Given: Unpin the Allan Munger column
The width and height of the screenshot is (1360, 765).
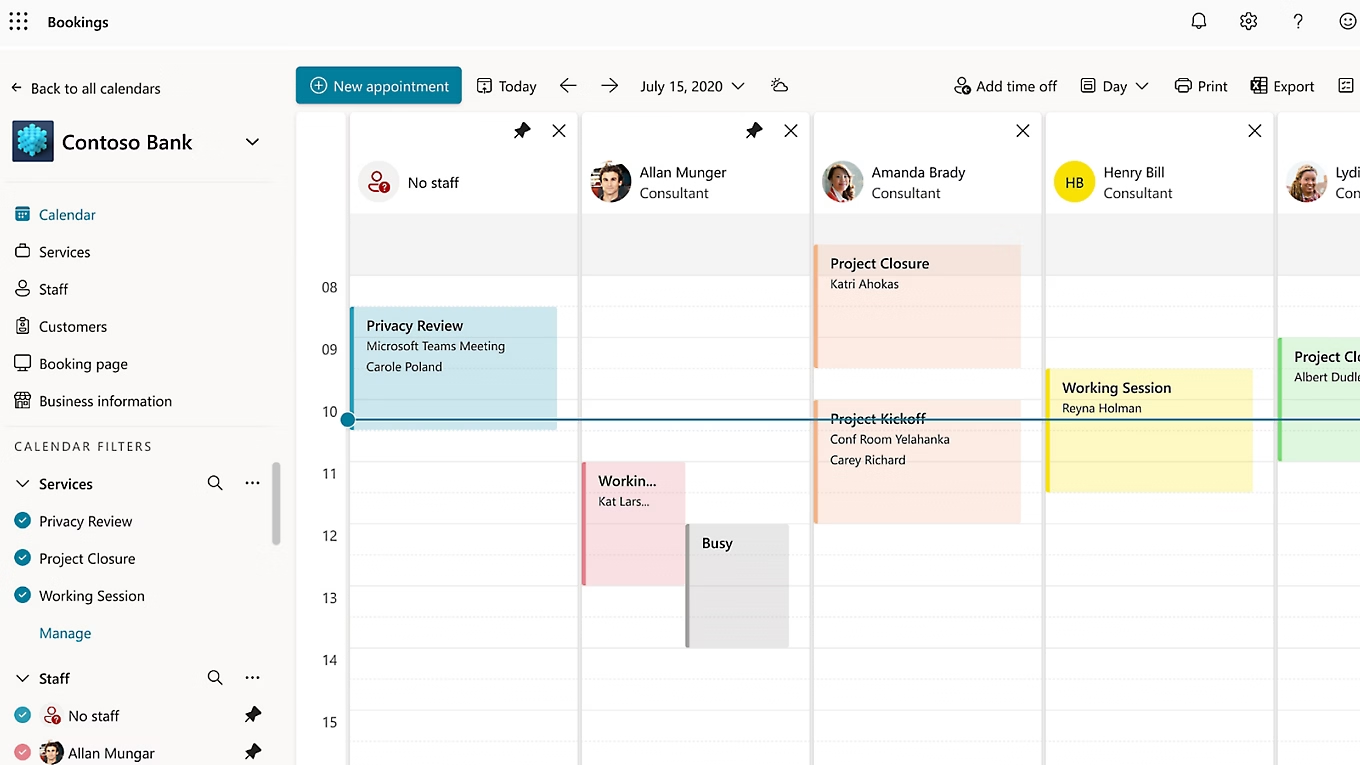Looking at the screenshot, I should click(x=754, y=130).
